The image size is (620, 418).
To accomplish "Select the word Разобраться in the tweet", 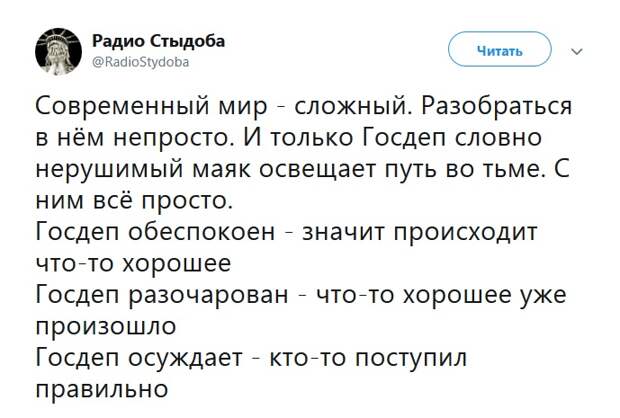I will (496, 107).
